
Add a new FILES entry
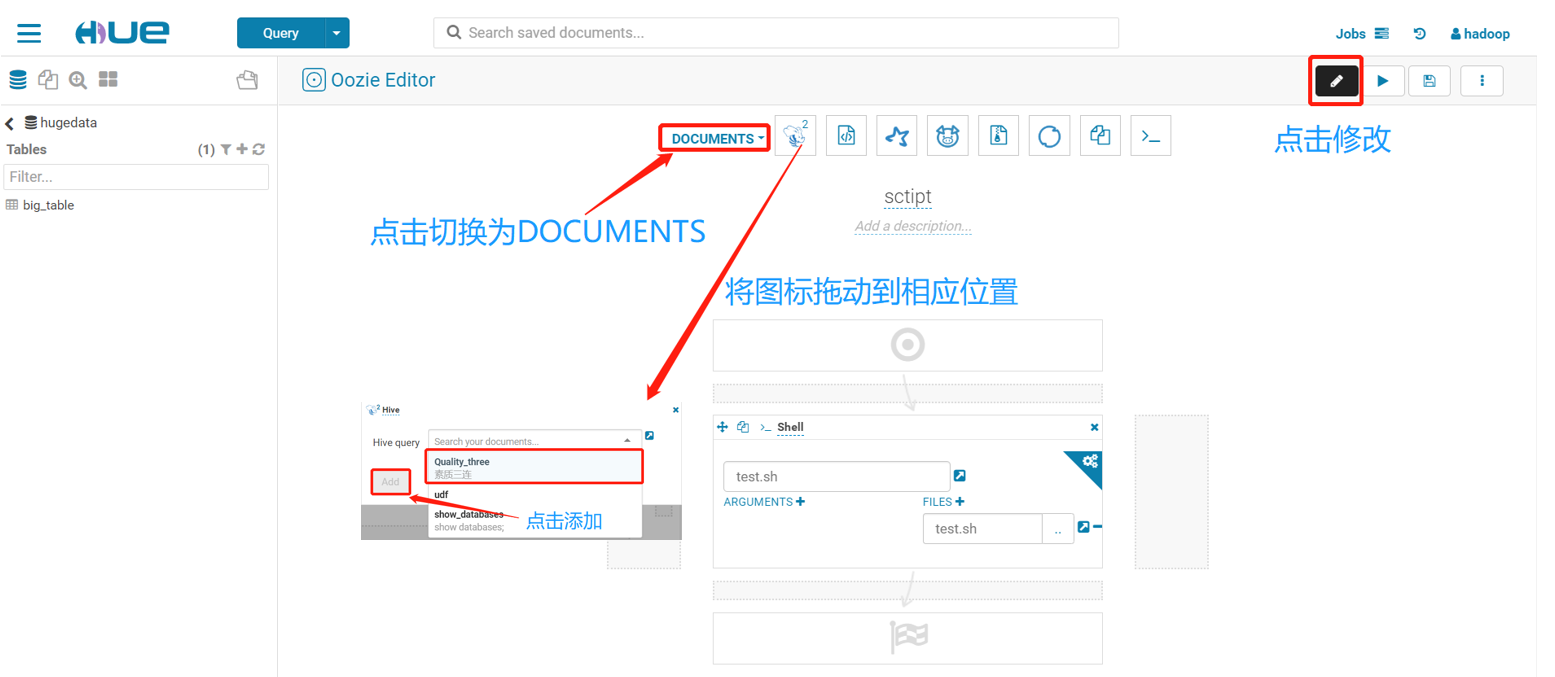[960, 502]
